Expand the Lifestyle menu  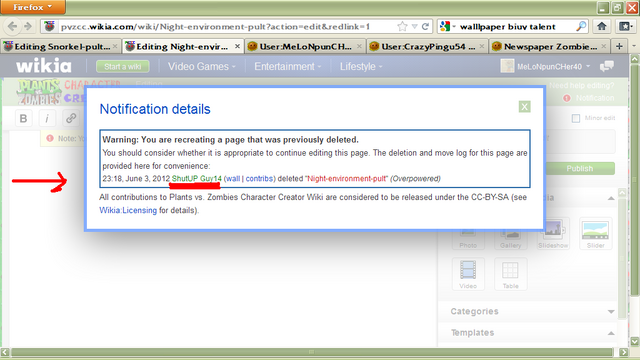point(361,67)
